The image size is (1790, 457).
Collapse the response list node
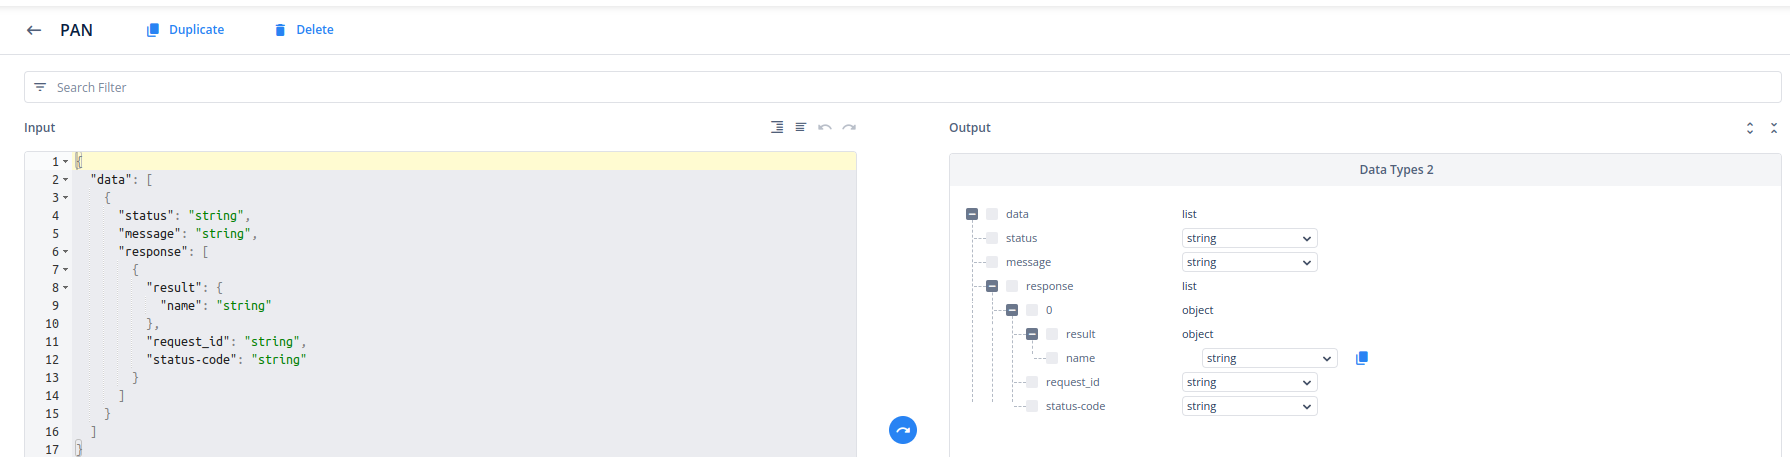point(992,286)
